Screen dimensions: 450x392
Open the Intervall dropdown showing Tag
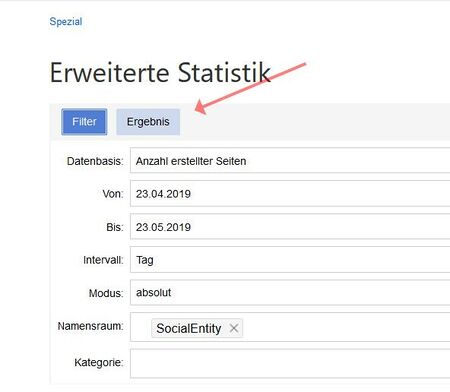click(290, 260)
